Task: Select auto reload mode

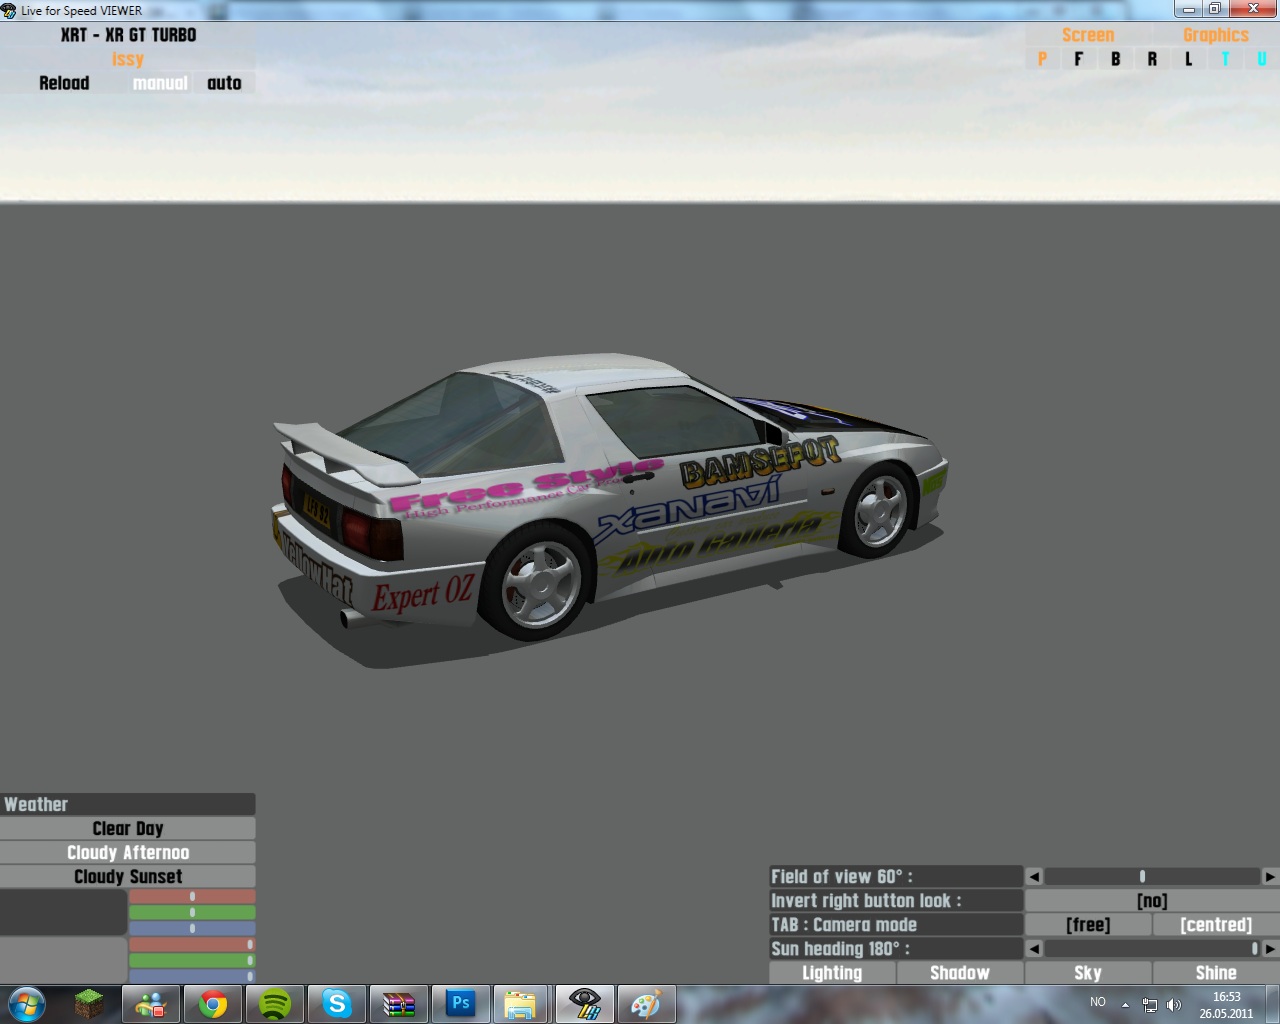Action: click(x=224, y=83)
